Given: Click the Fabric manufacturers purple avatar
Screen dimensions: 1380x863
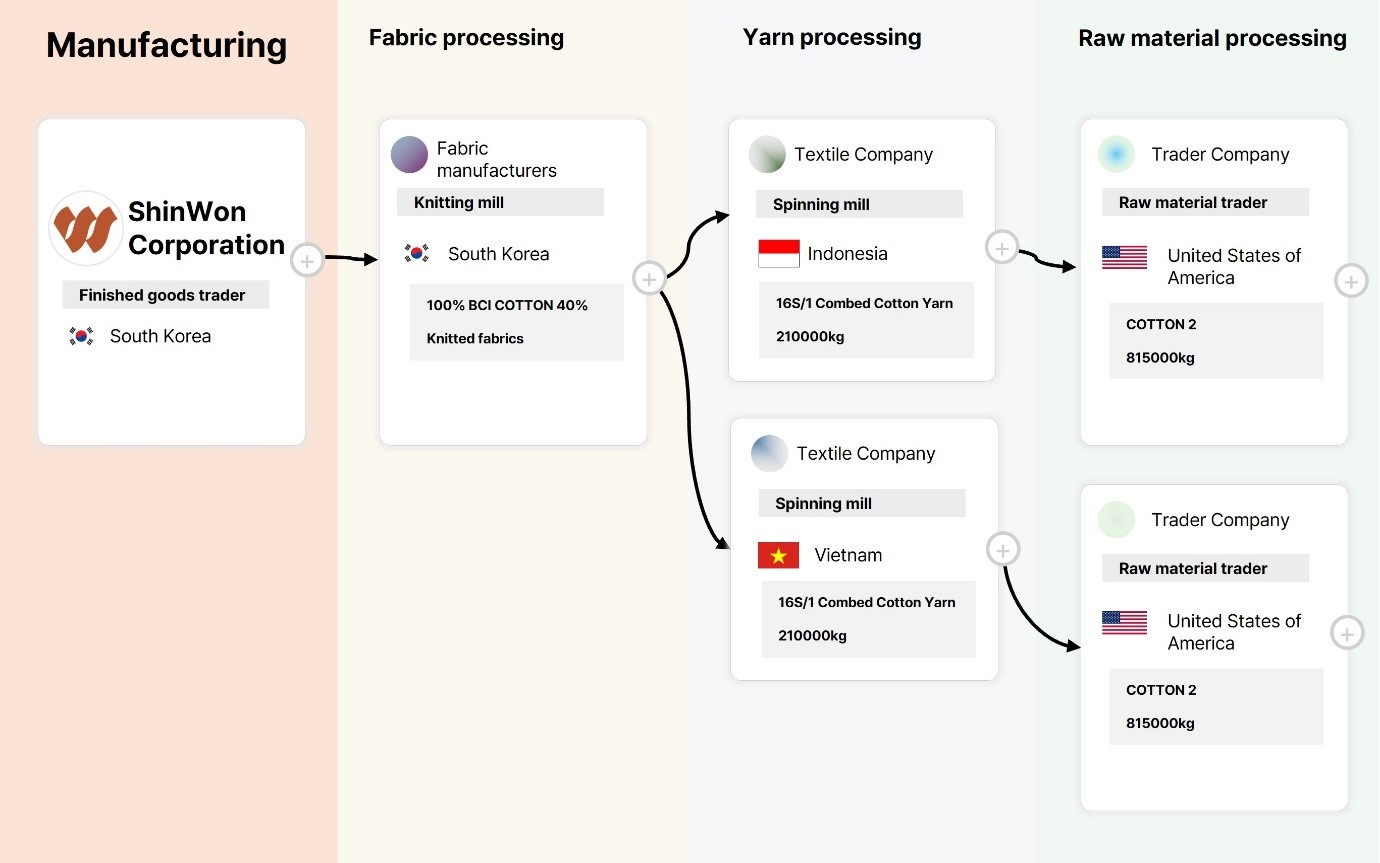Looking at the screenshot, I should [x=410, y=155].
